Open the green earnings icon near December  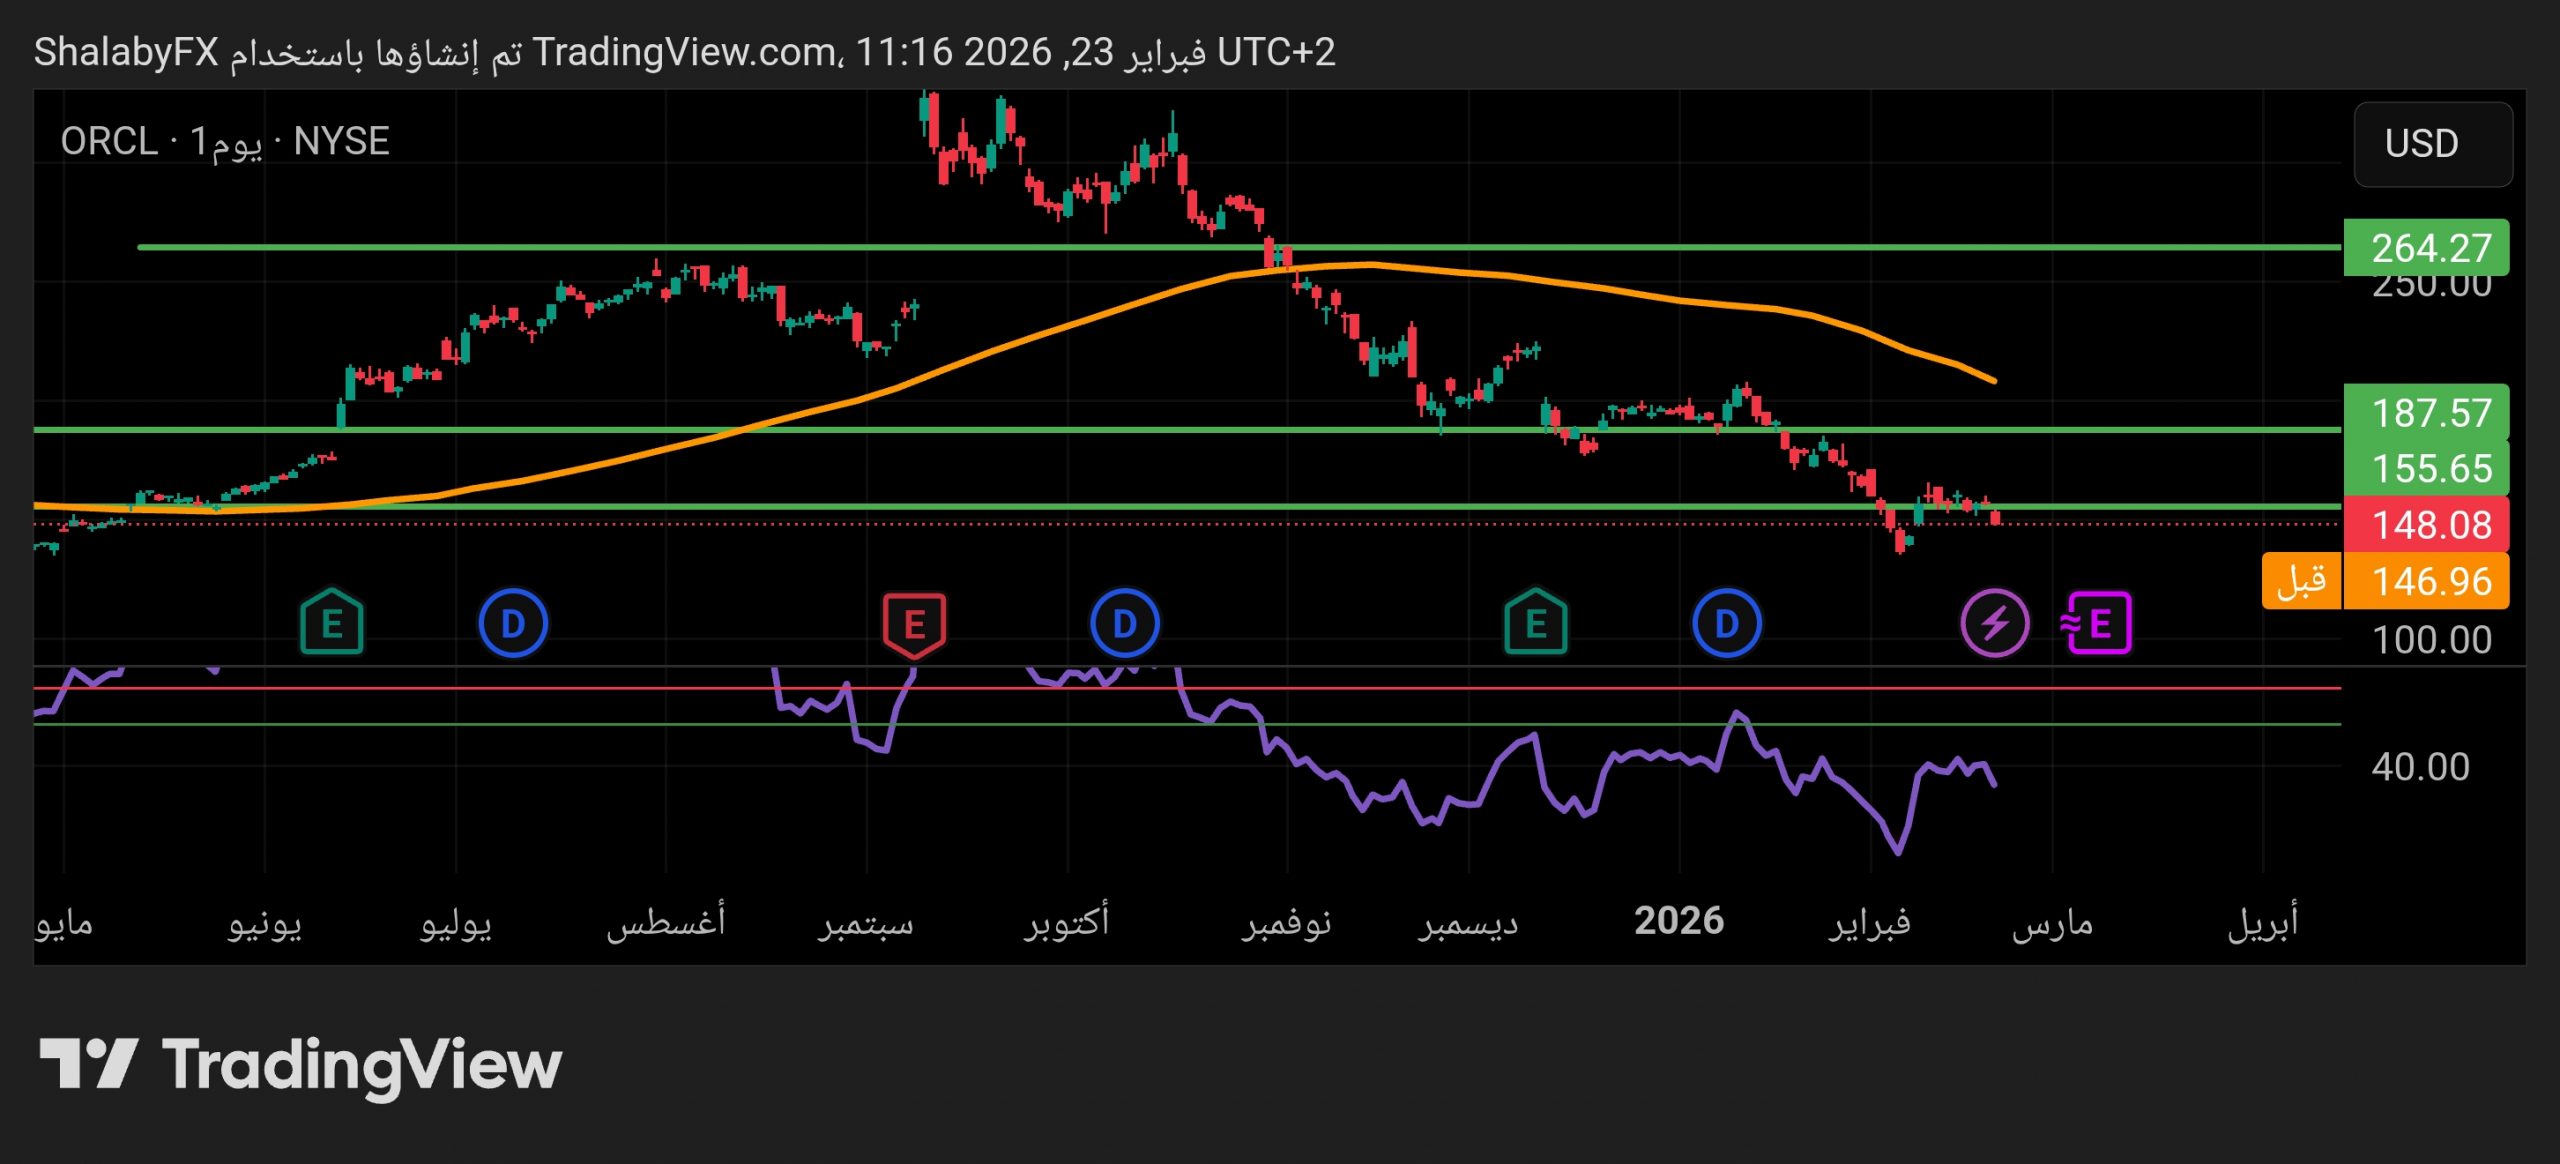(1534, 622)
